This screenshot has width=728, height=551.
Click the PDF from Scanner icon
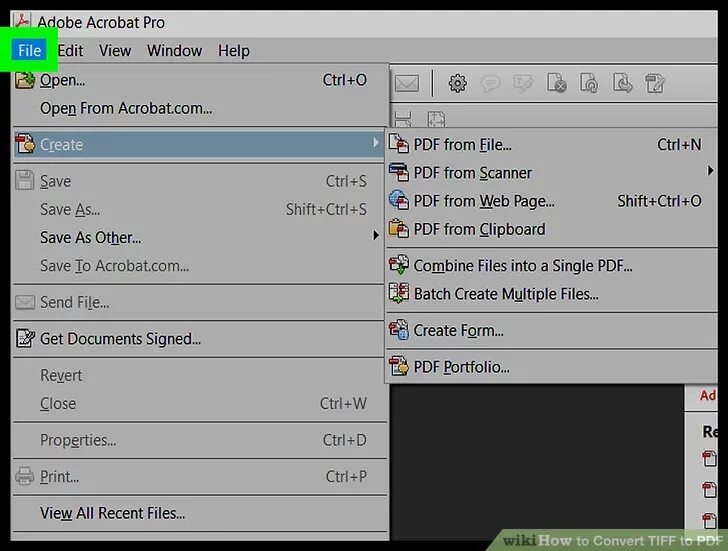pos(399,172)
